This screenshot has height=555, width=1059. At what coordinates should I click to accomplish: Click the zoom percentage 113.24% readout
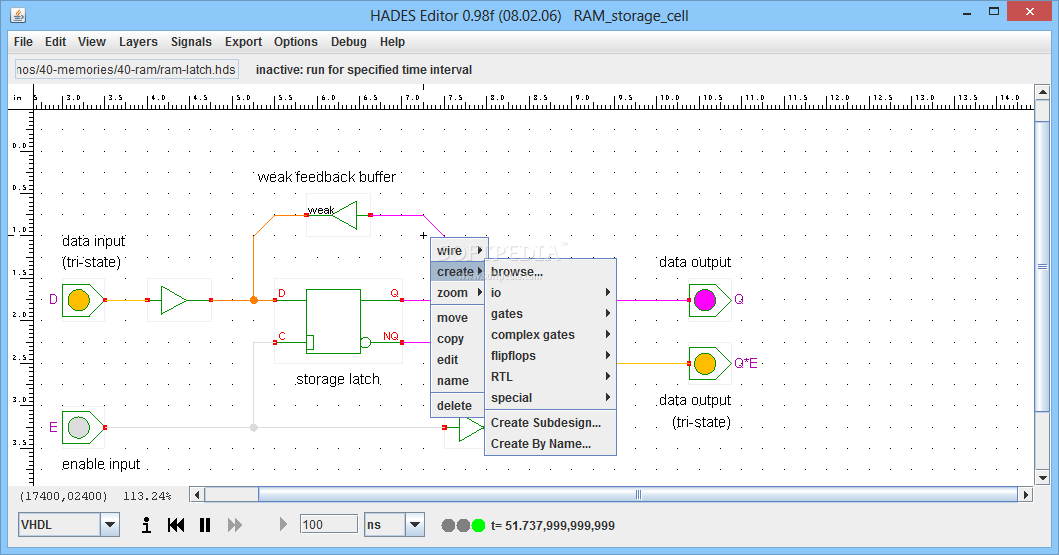[x=147, y=496]
